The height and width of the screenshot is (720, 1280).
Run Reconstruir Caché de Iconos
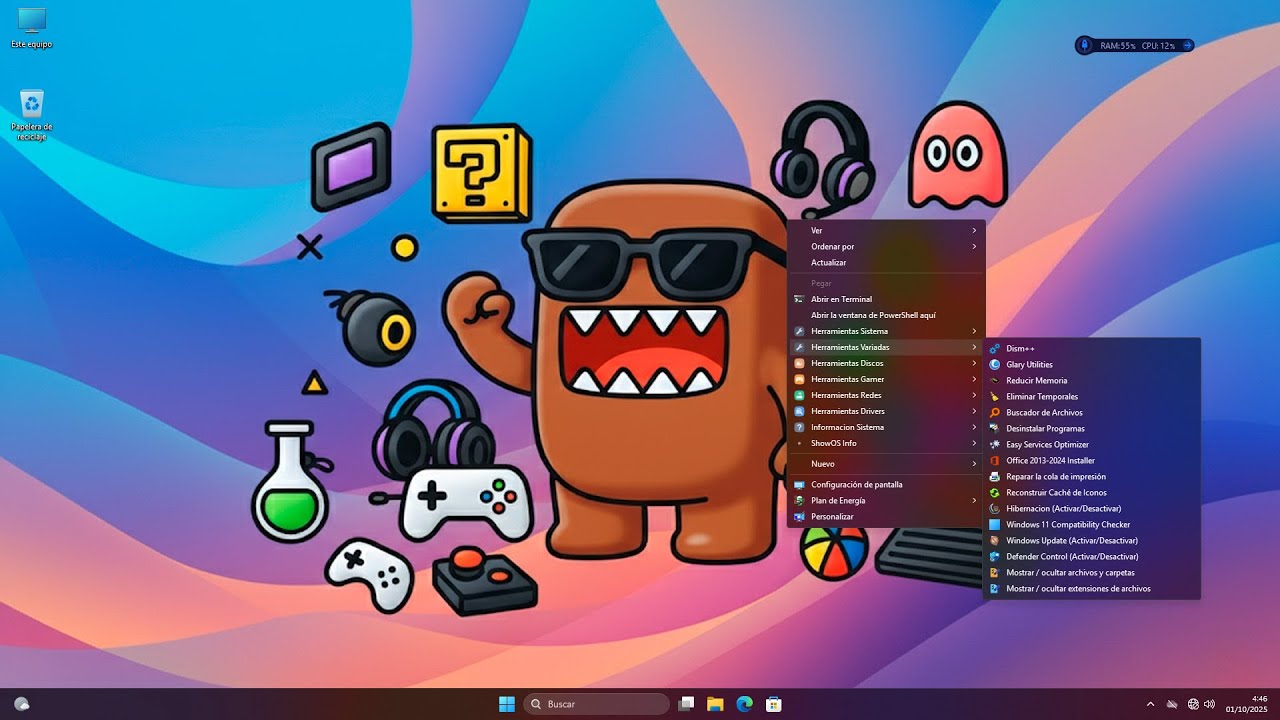[1092, 492]
